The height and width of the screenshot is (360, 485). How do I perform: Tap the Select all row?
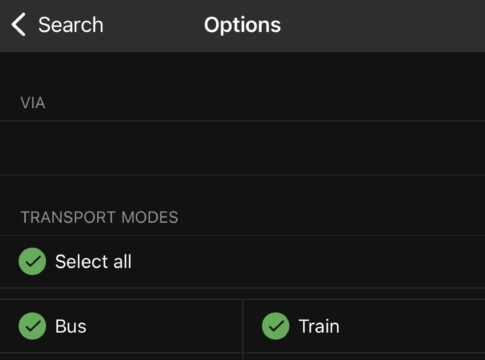(242, 261)
